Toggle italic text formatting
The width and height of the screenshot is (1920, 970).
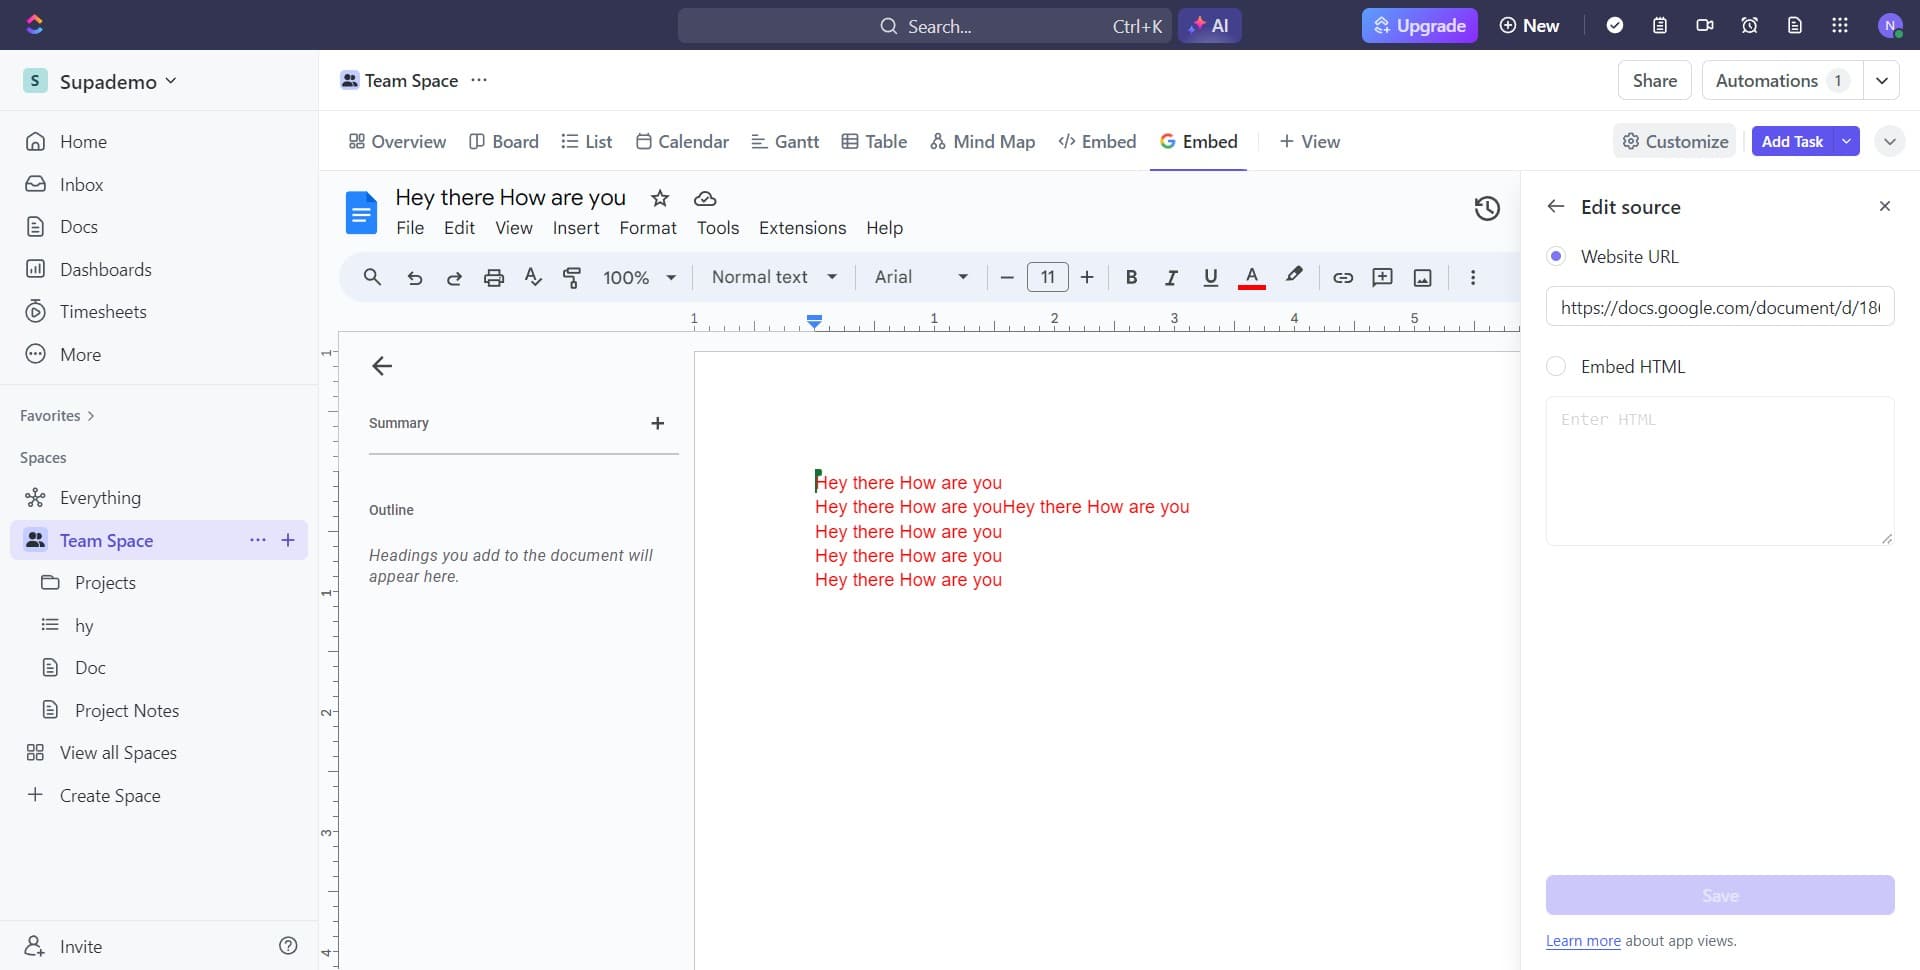tap(1170, 278)
